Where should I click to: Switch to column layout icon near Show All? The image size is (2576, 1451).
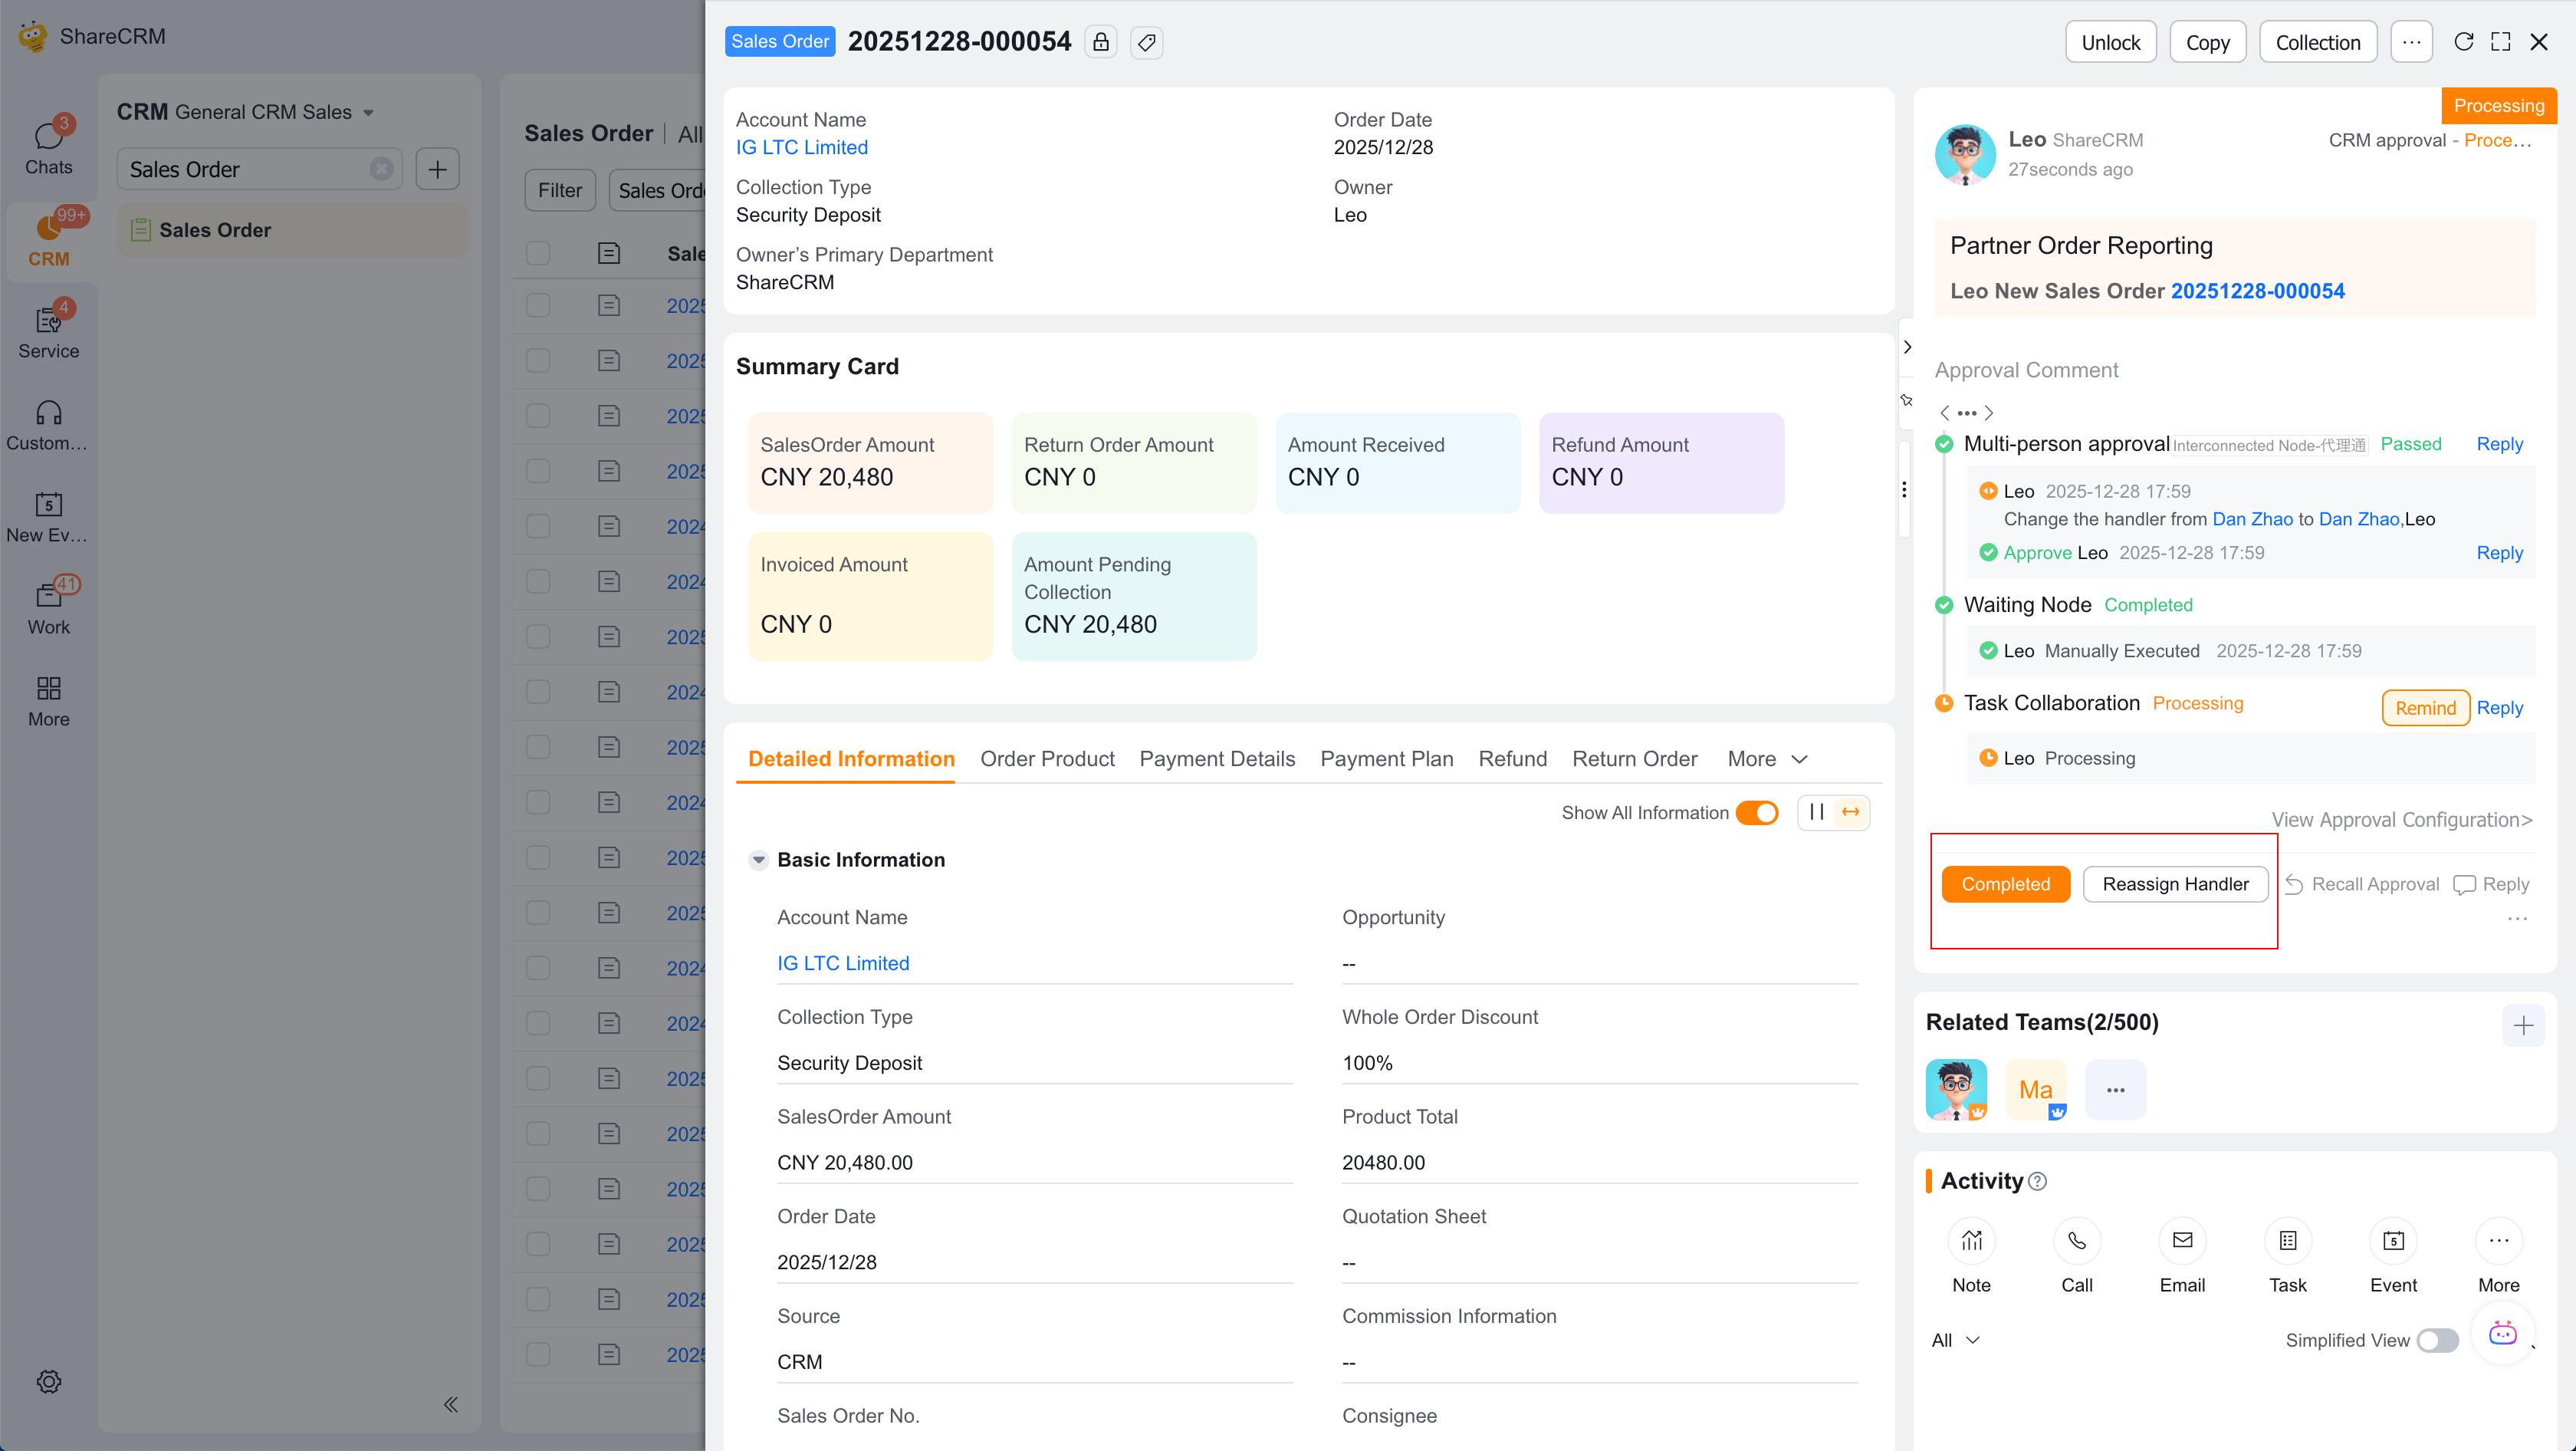tap(1817, 812)
